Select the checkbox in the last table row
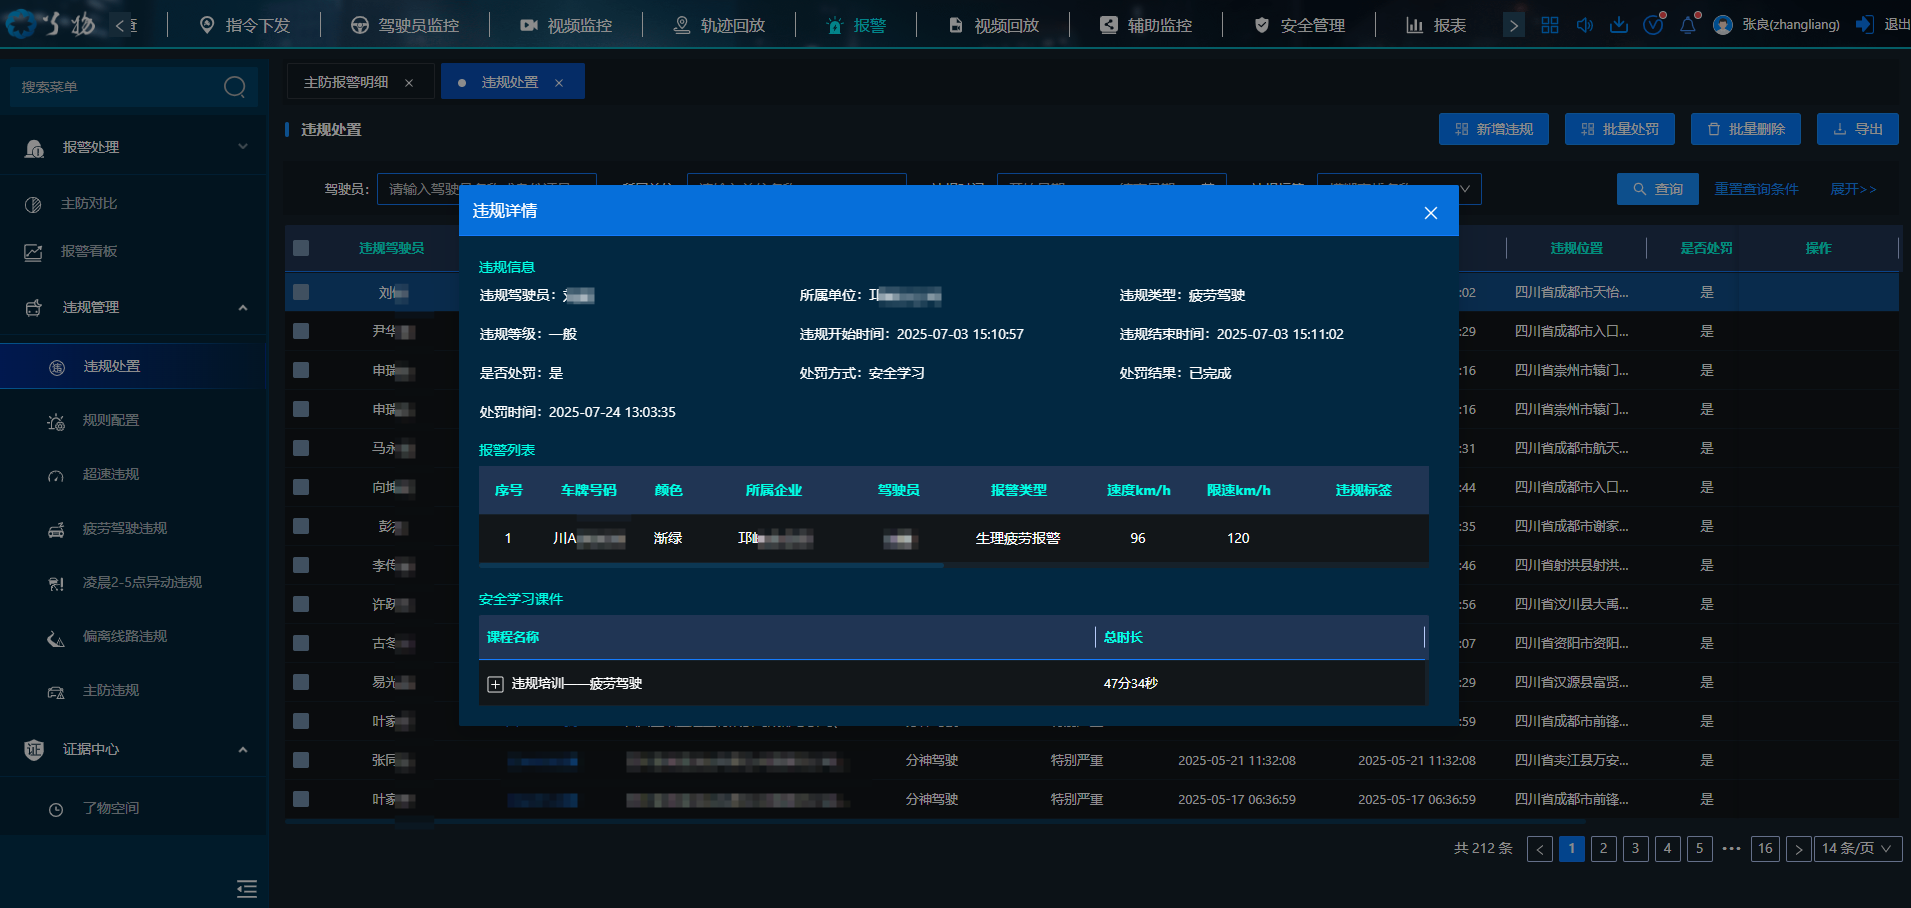 301,799
